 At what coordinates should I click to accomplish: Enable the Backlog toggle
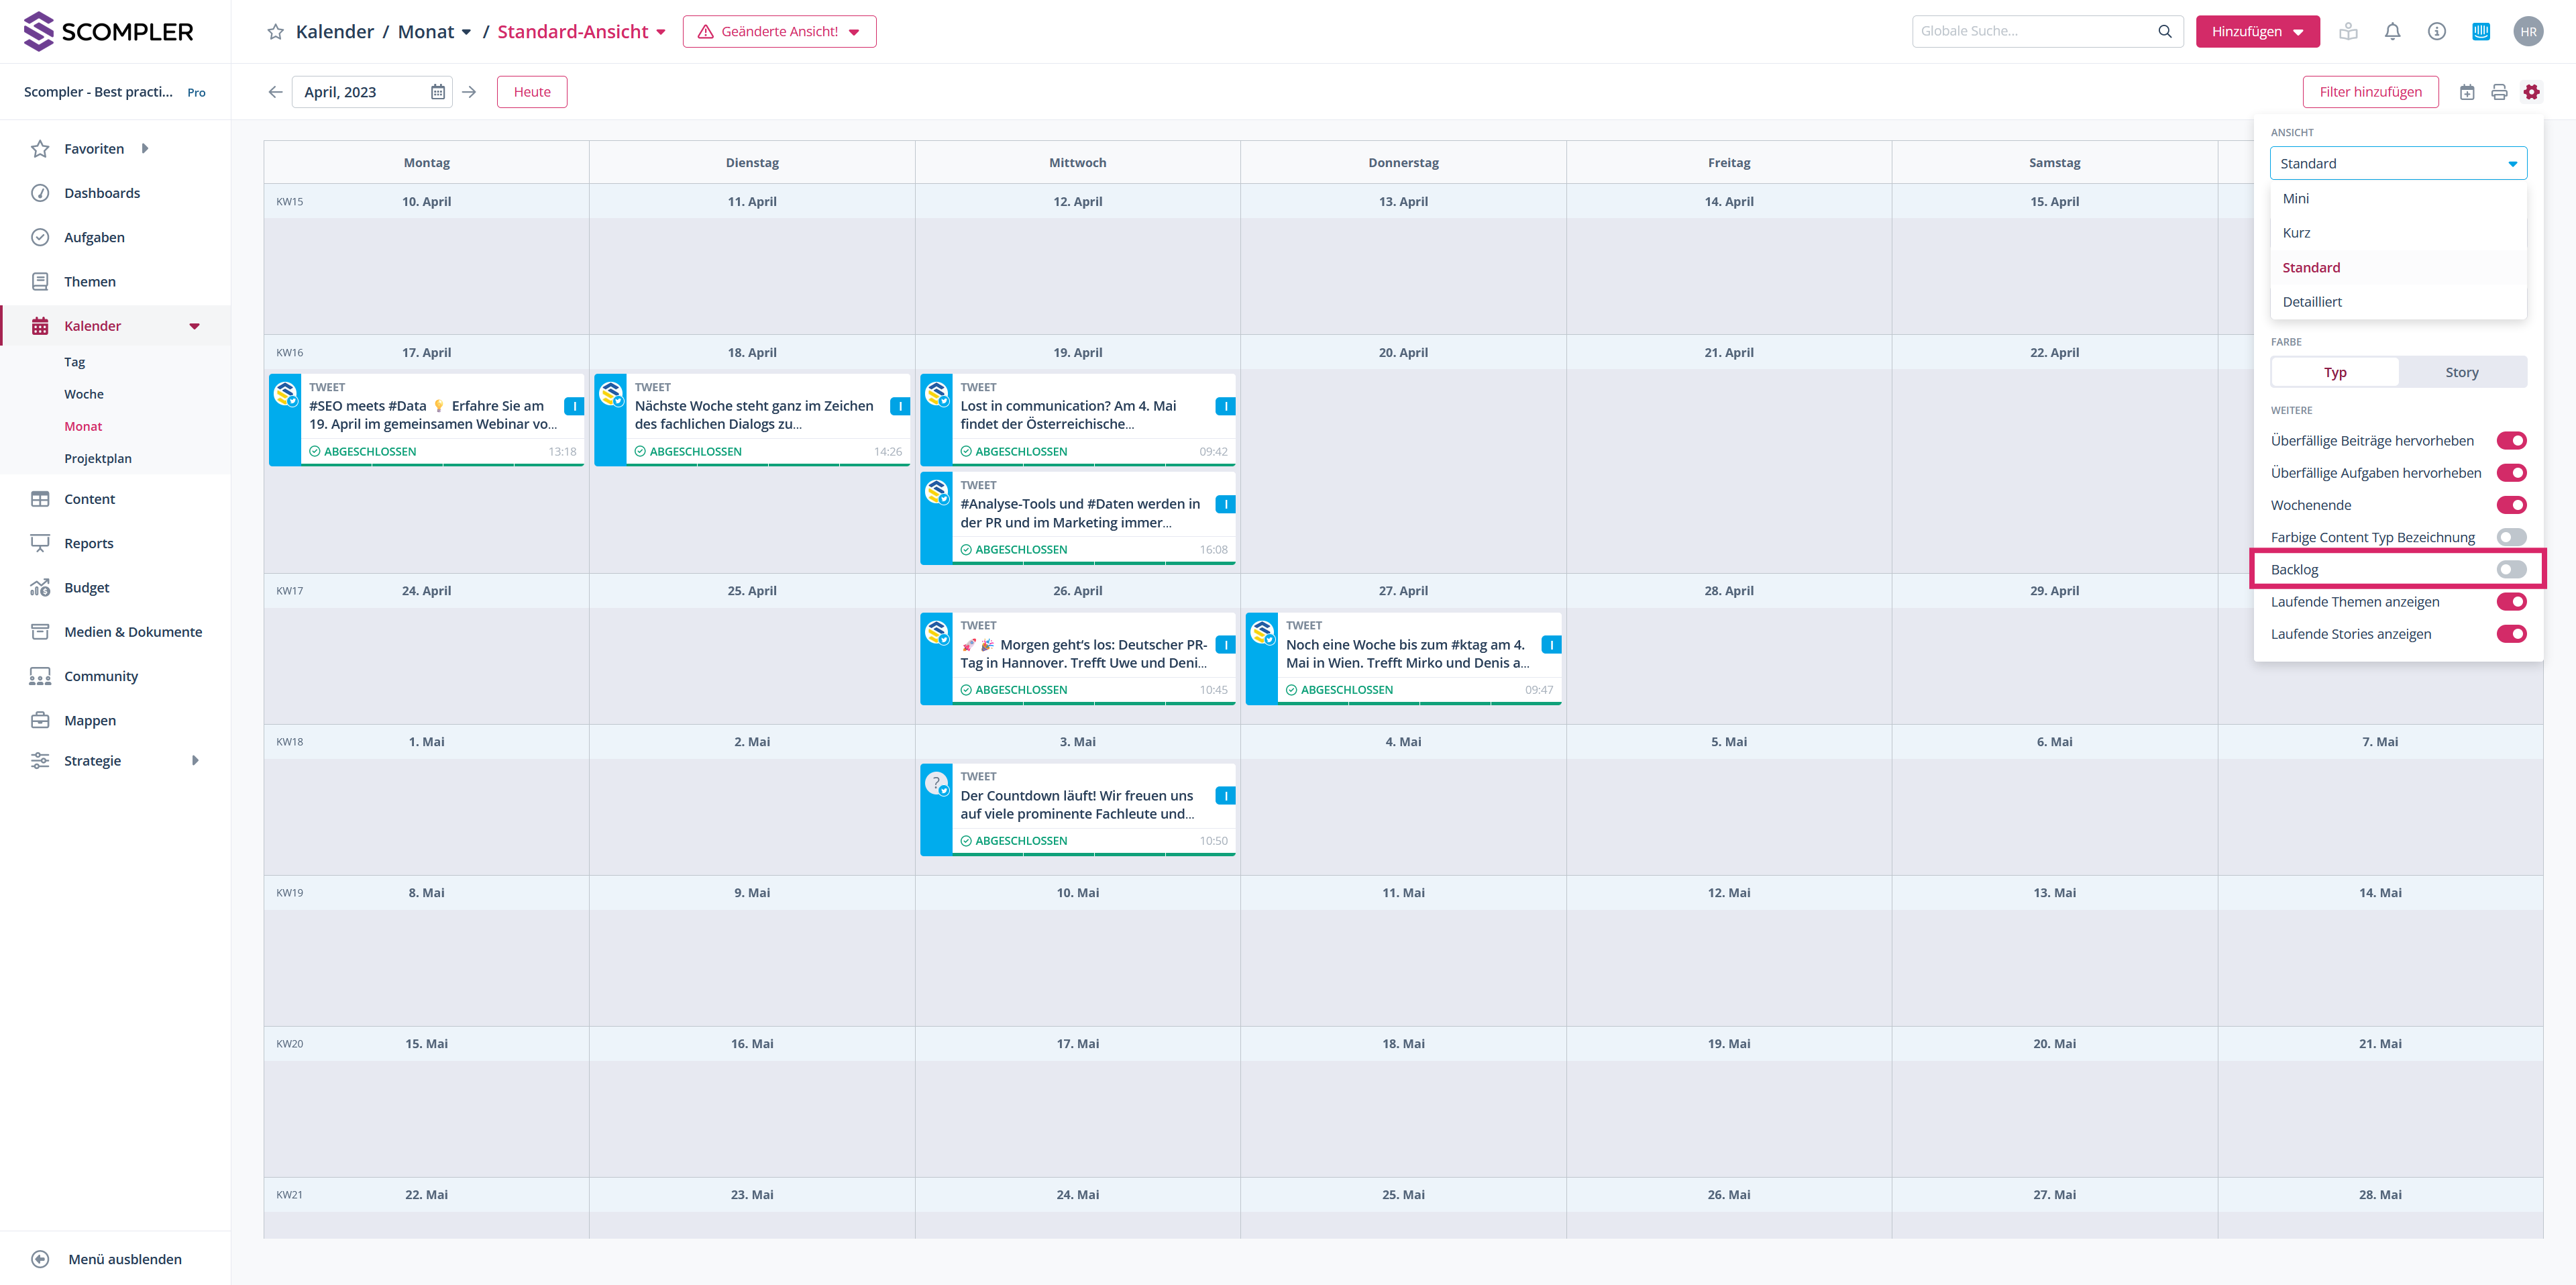pos(2510,570)
